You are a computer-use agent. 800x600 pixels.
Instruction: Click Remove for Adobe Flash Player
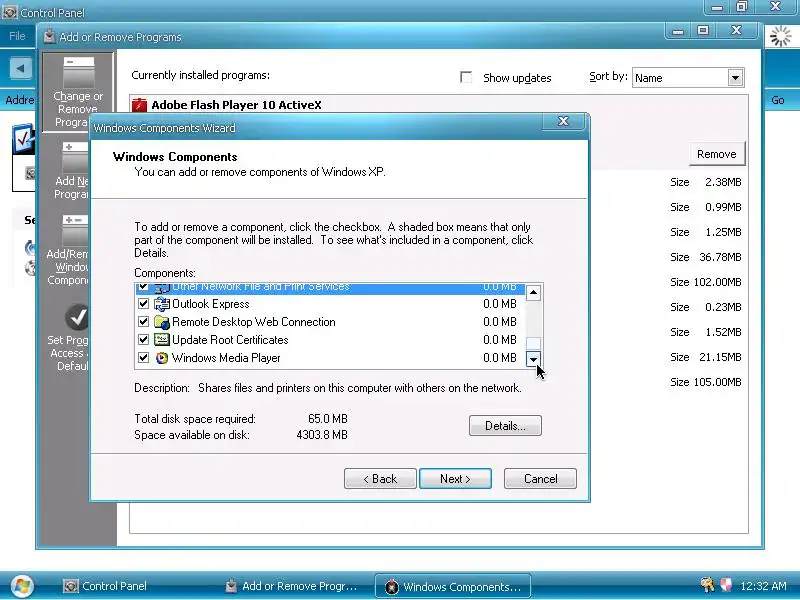(x=717, y=154)
